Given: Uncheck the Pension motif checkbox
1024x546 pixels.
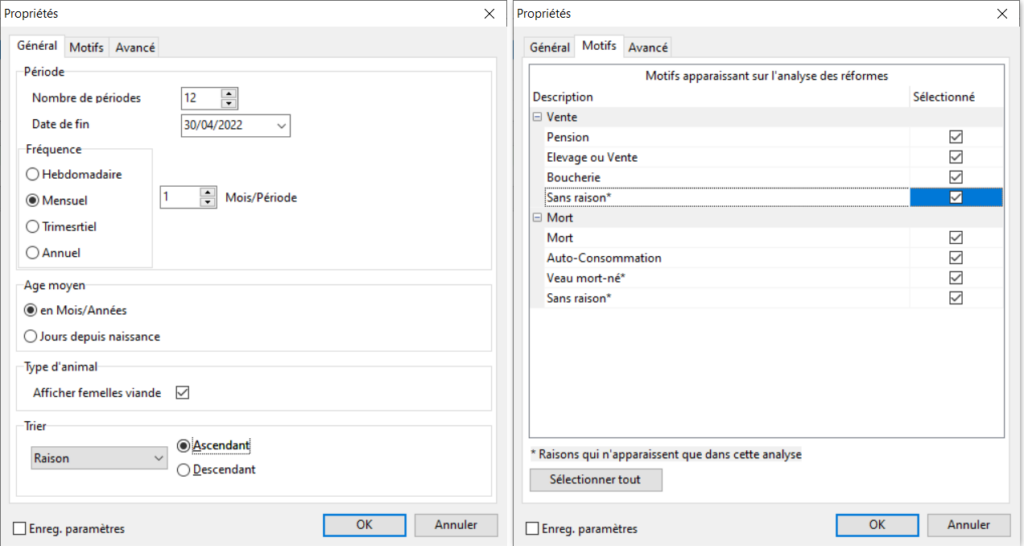Looking at the screenshot, I should coord(955,137).
